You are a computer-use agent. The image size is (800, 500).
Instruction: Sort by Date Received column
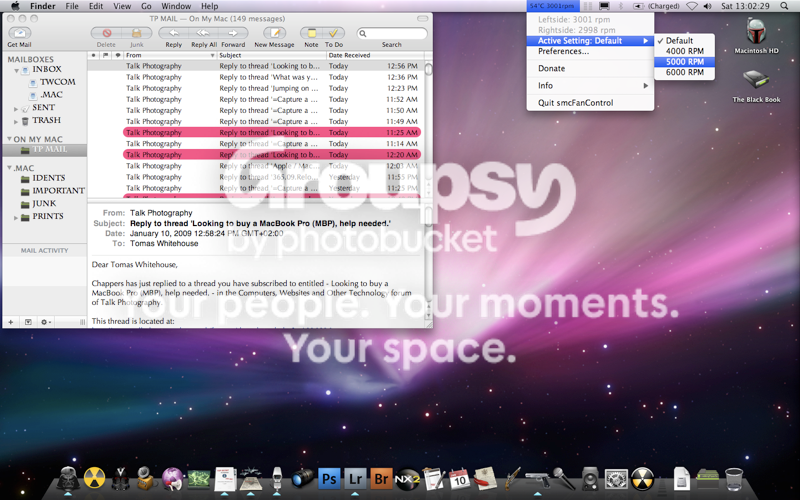pyautogui.click(x=375, y=55)
